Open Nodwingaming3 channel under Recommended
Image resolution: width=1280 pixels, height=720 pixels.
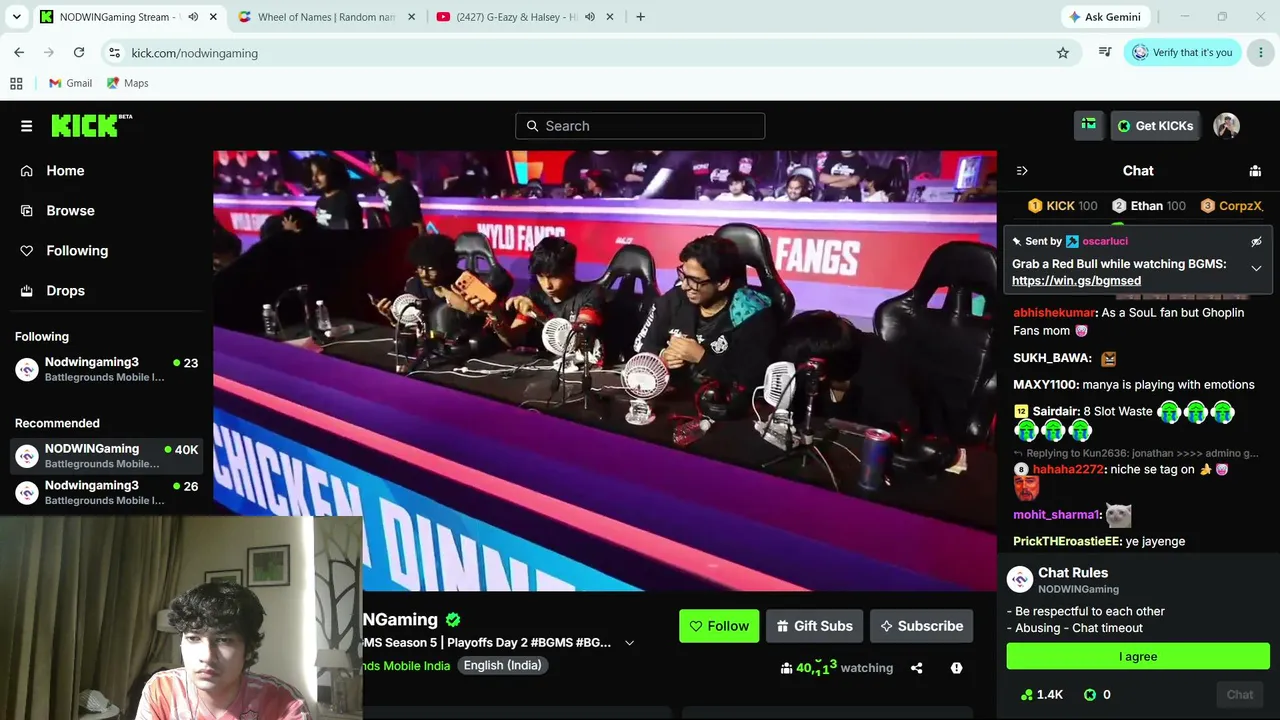pyautogui.click(x=106, y=493)
